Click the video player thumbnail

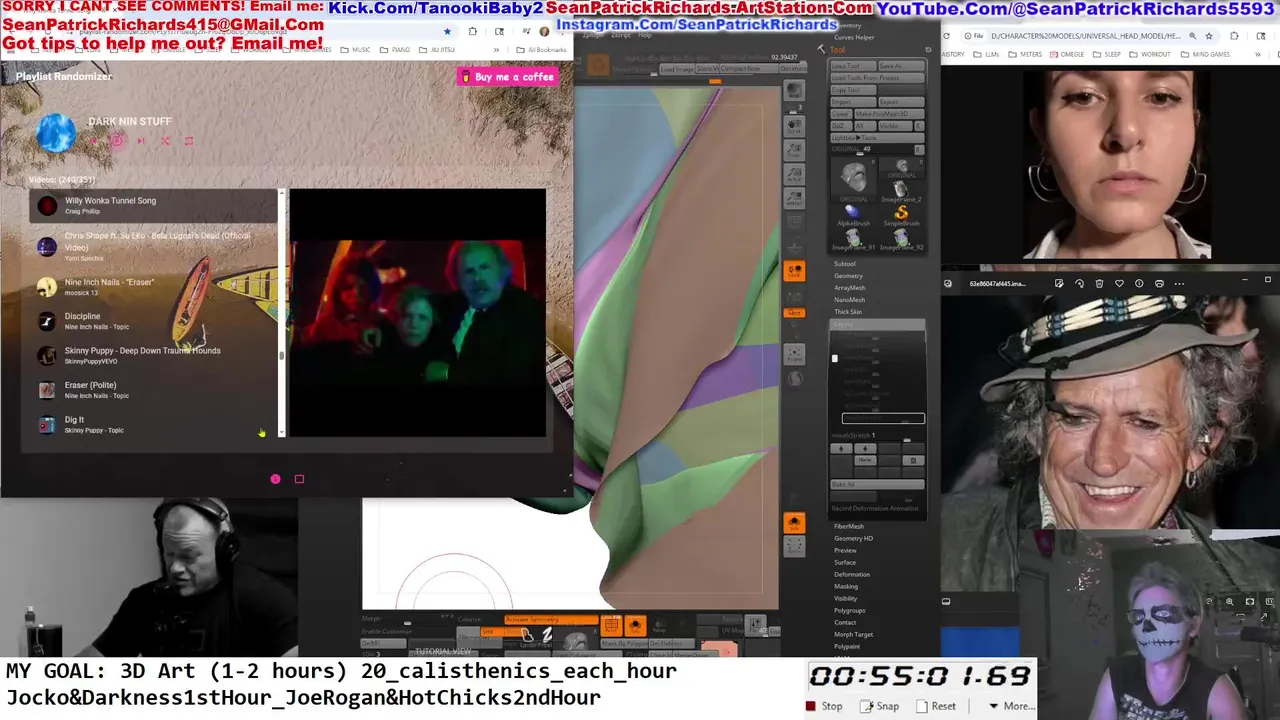[x=418, y=313]
